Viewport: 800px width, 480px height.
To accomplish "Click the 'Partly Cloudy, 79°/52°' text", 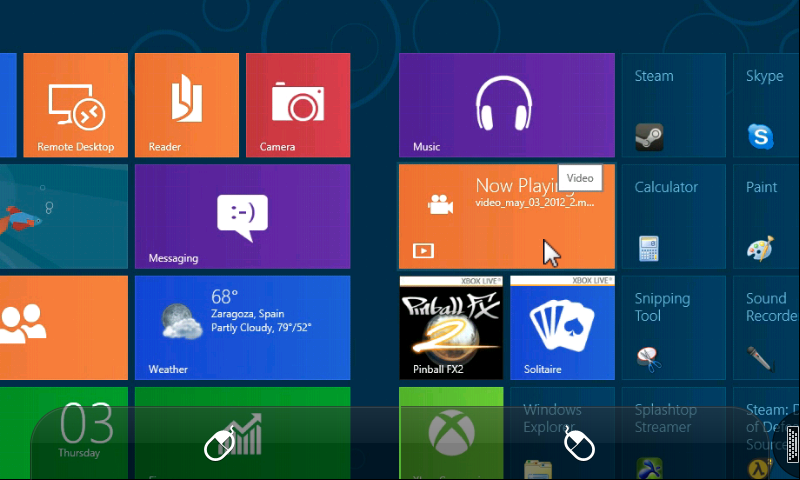I will (x=261, y=327).
